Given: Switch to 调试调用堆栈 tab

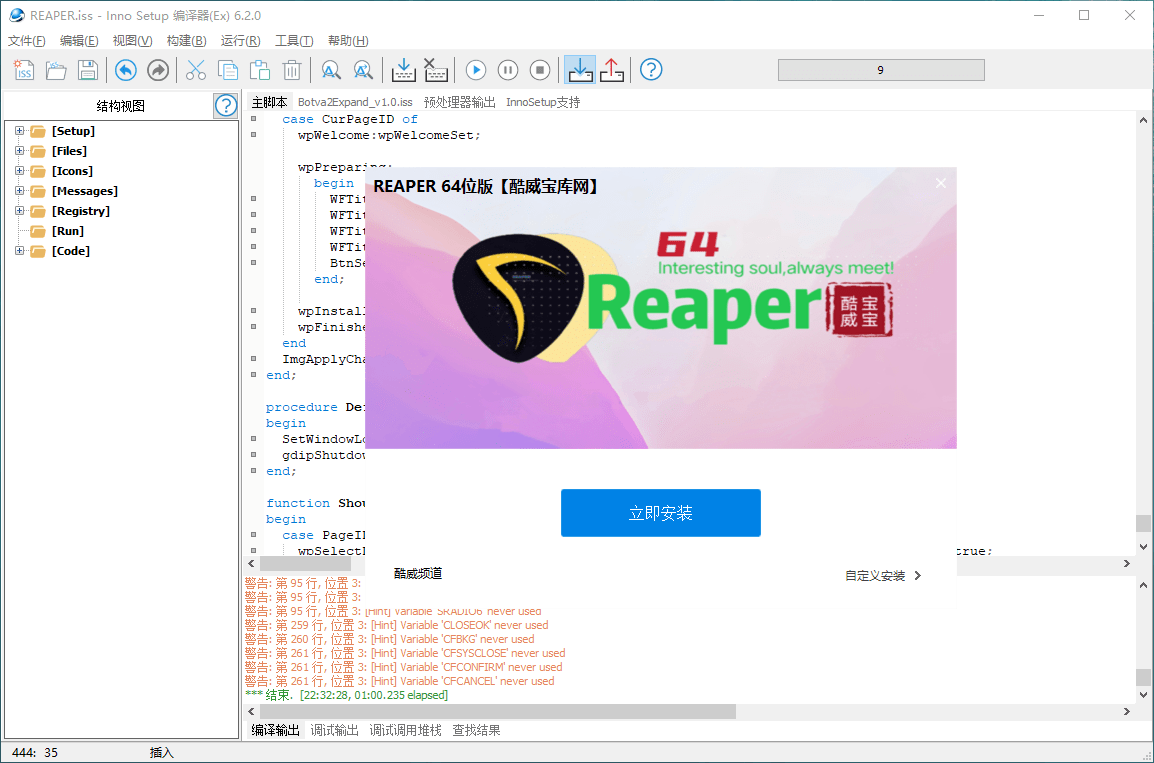Looking at the screenshot, I should coord(406,730).
